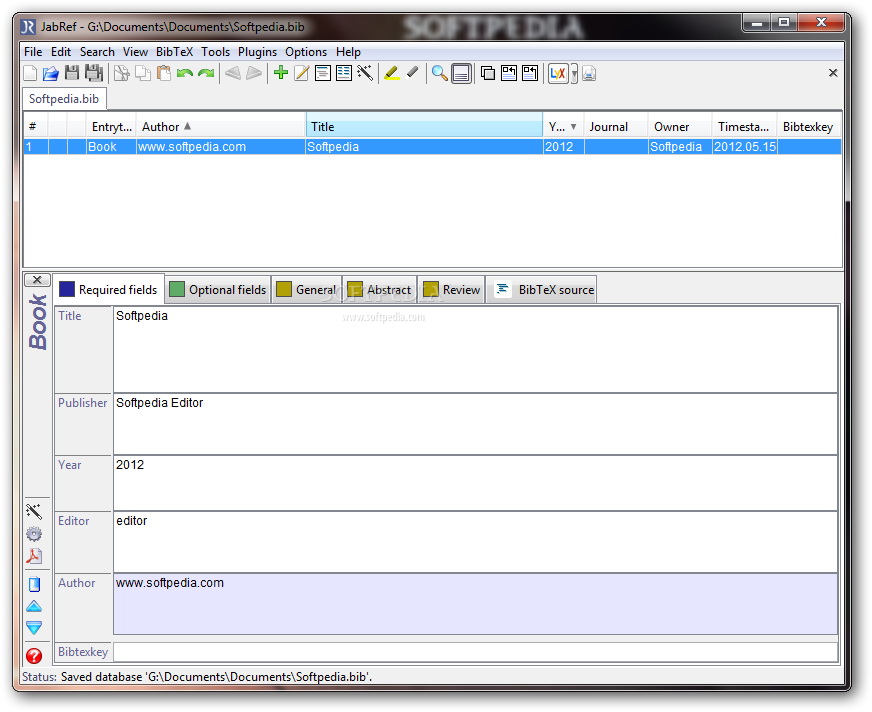Image resolution: width=872 pixels, height=712 pixels.
Task: Mark entries with the yellow highlighter icon
Action: pyautogui.click(x=392, y=73)
